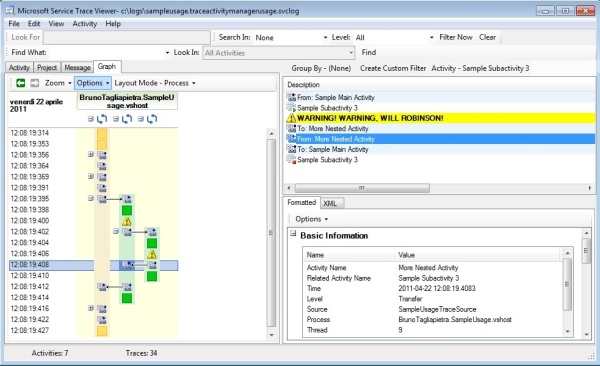The image size is (600, 366).
Task: Click the trace list horizontal scrollbar thumb
Action: coord(362,188)
